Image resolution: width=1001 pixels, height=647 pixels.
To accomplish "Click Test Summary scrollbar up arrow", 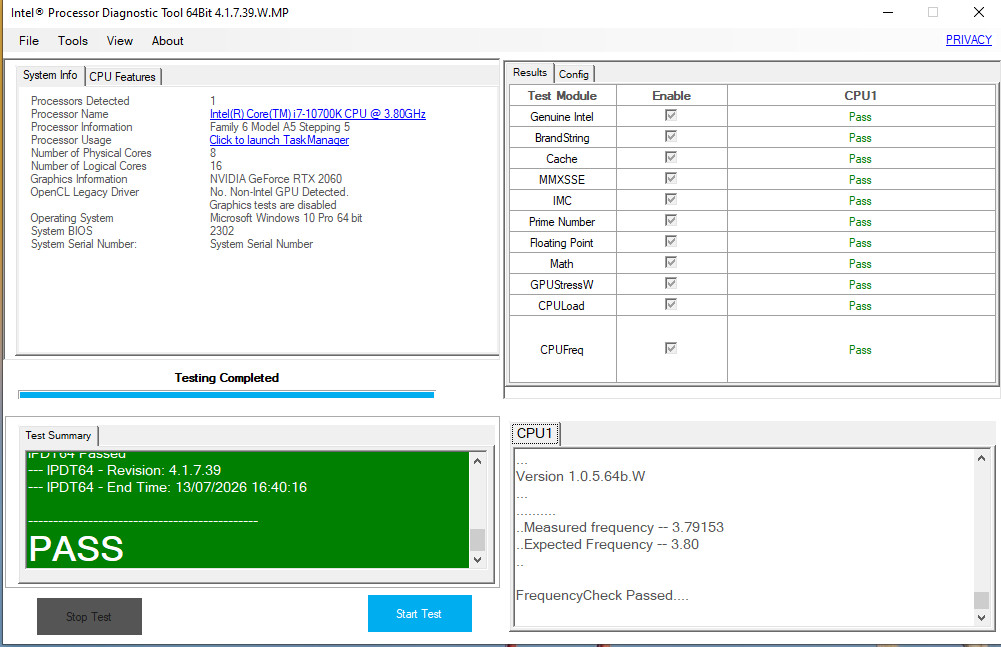I will pyautogui.click(x=478, y=461).
